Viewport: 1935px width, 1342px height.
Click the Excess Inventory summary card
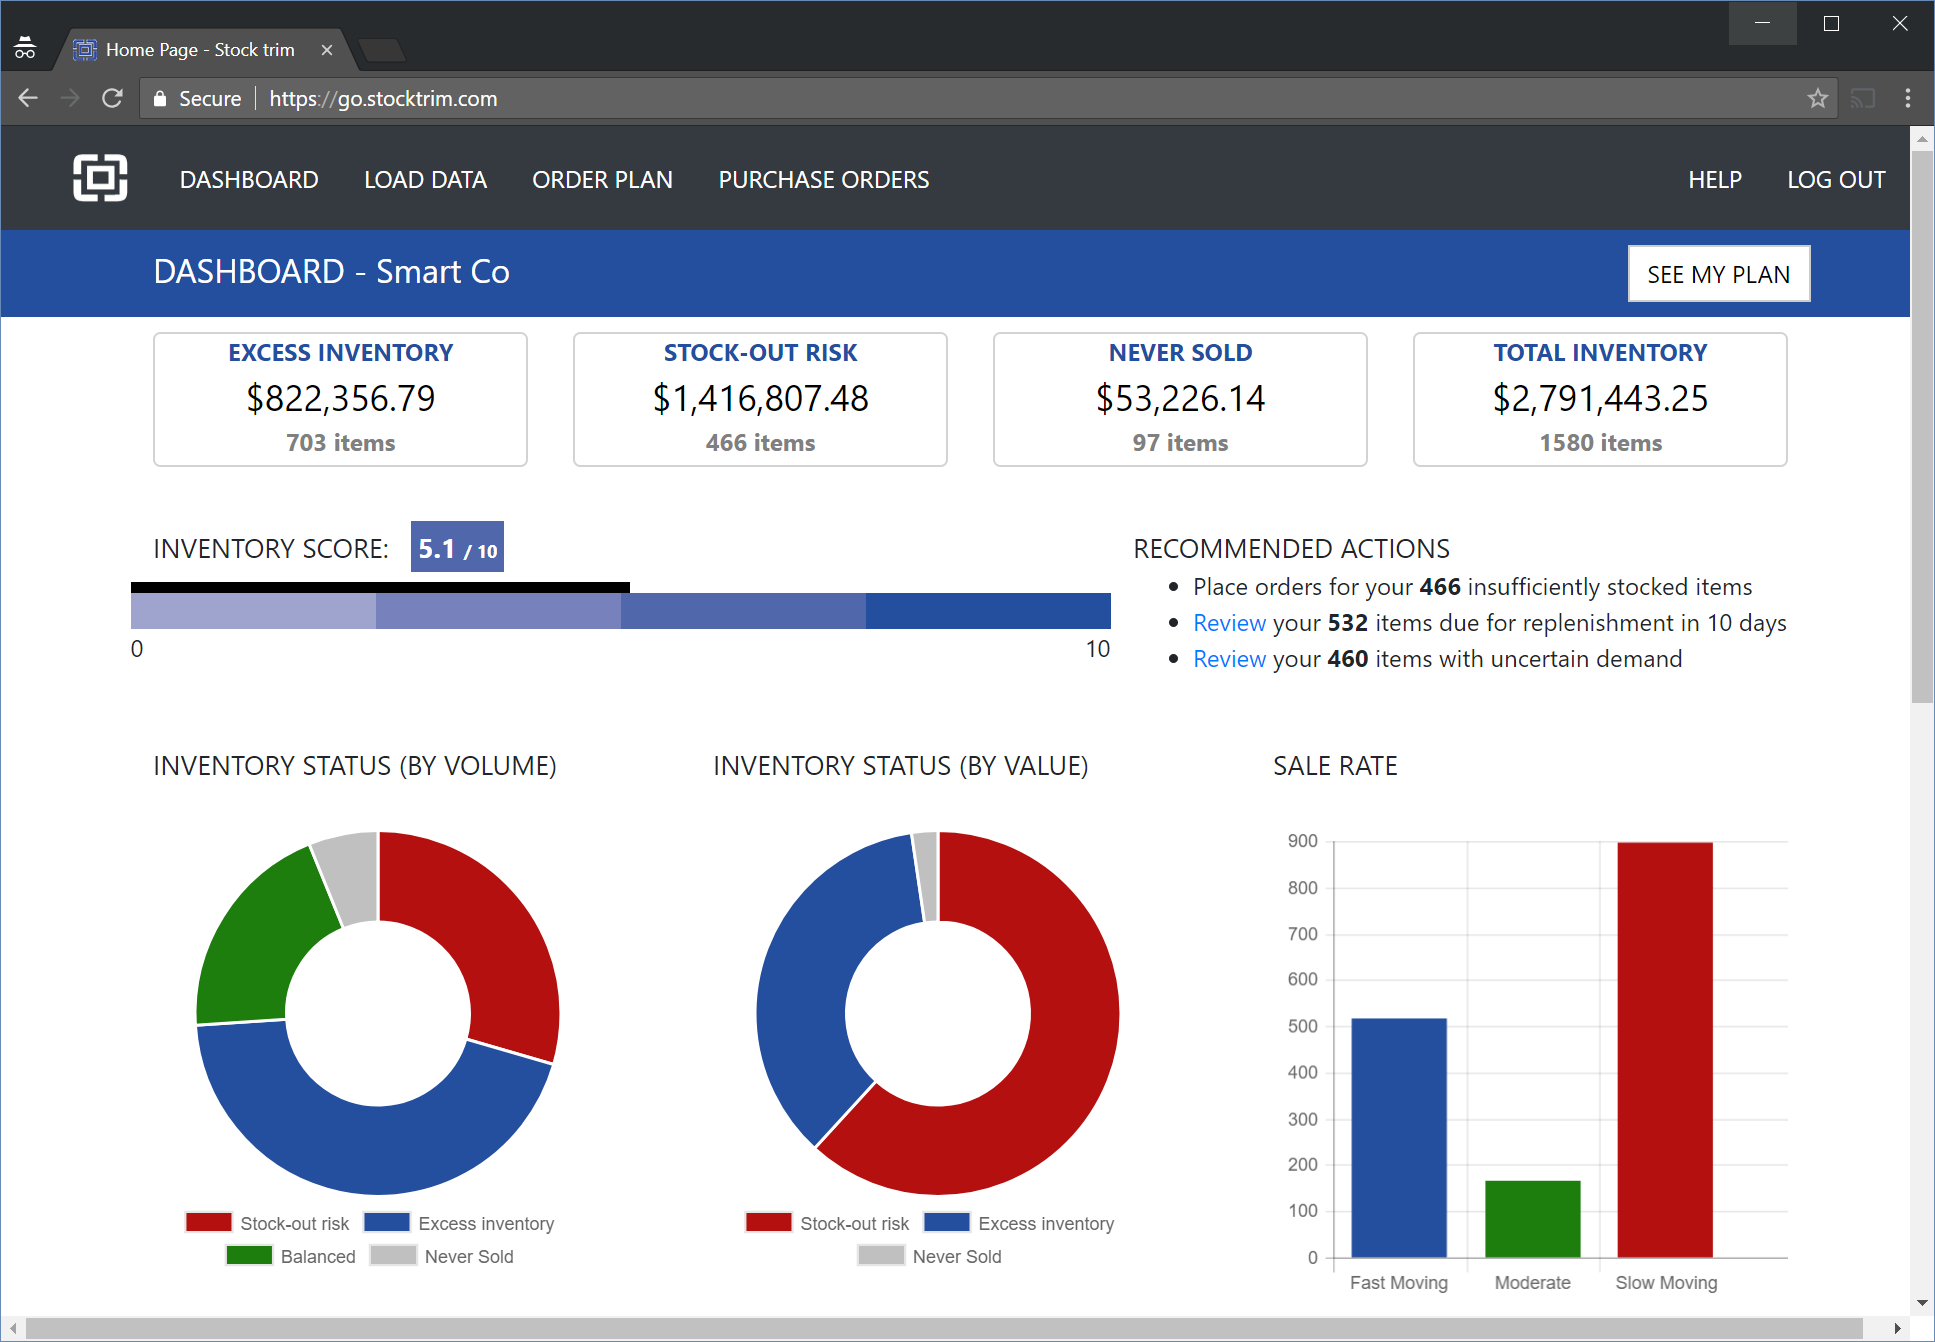[340, 399]
